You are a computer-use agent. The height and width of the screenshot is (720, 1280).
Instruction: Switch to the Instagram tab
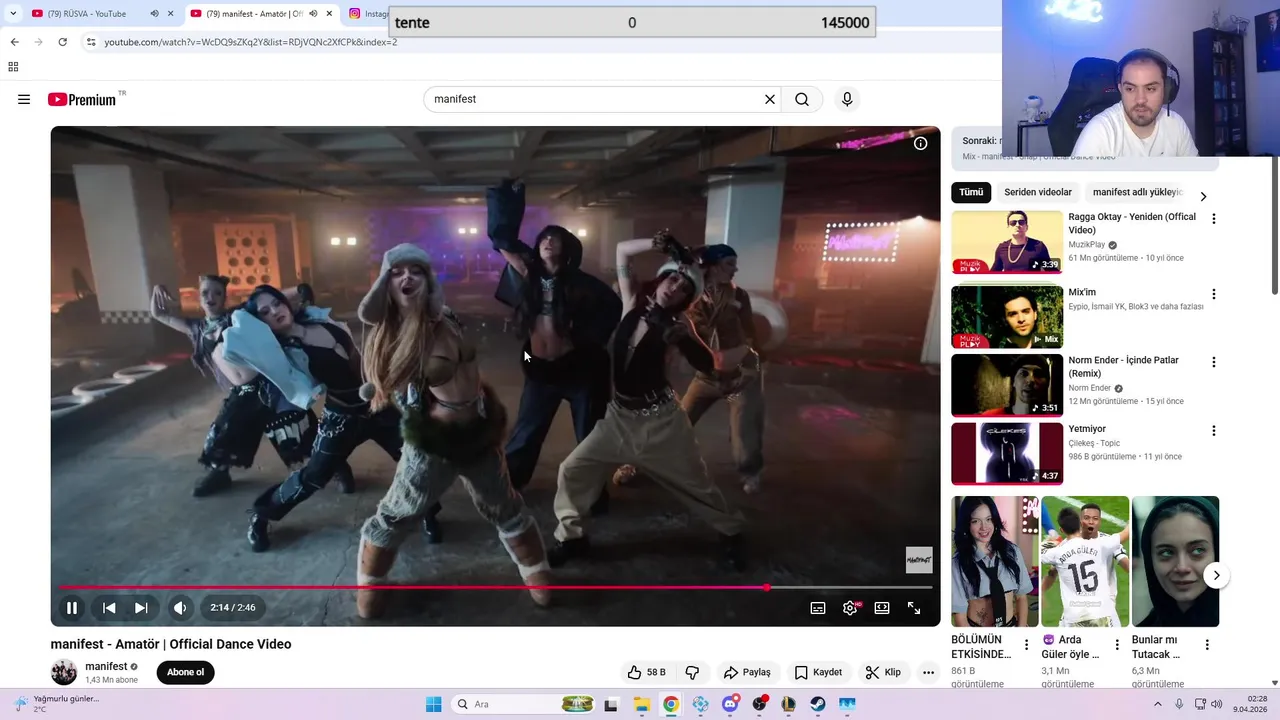click(x=367, y=14)
